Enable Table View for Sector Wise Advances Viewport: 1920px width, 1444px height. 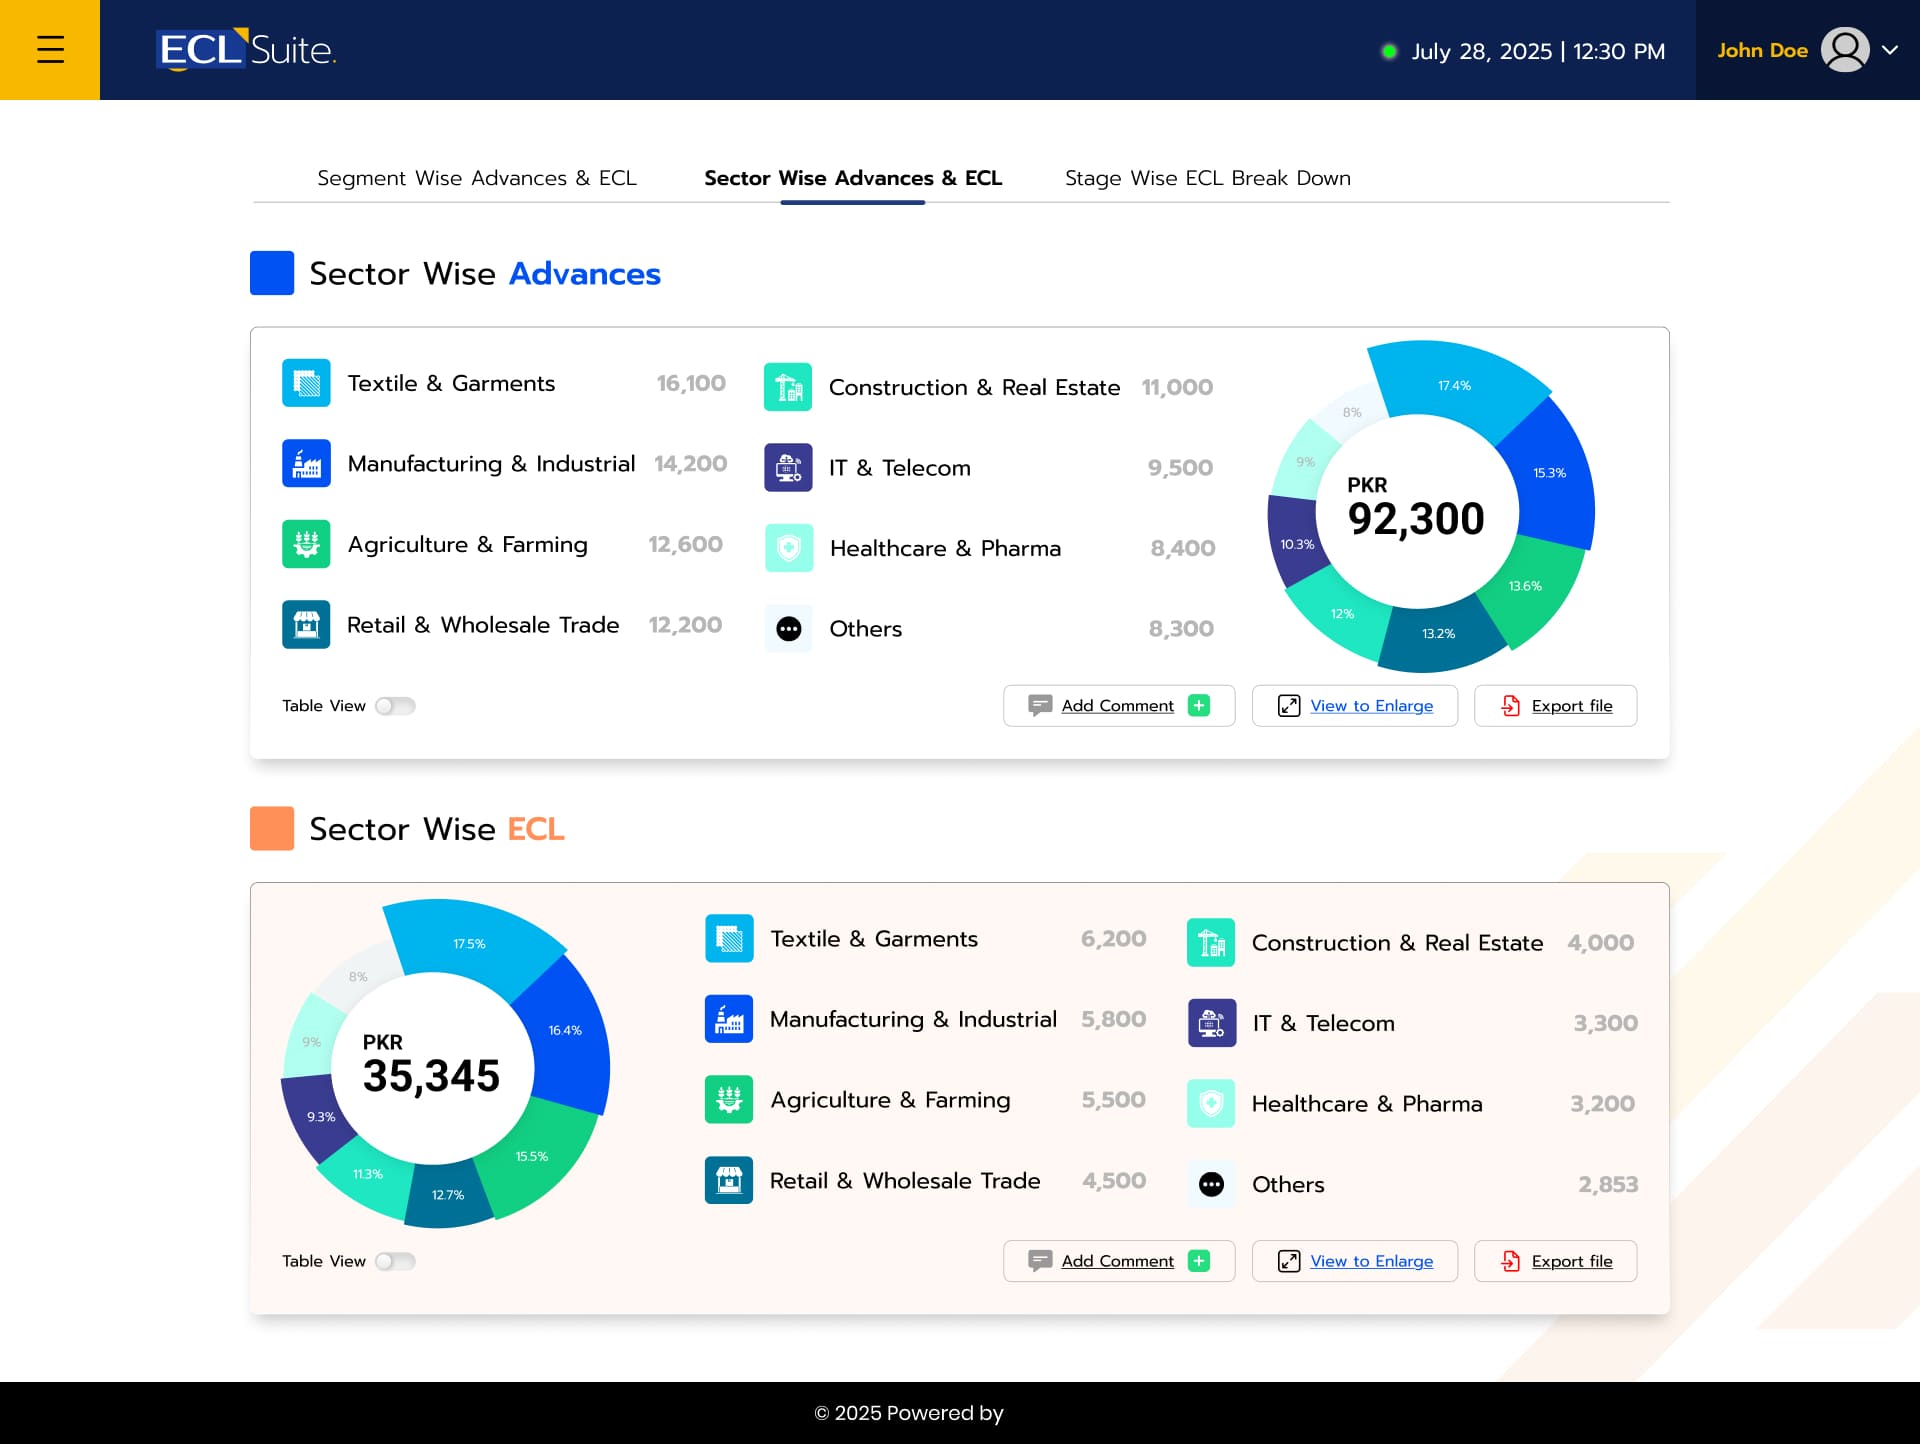395,706
